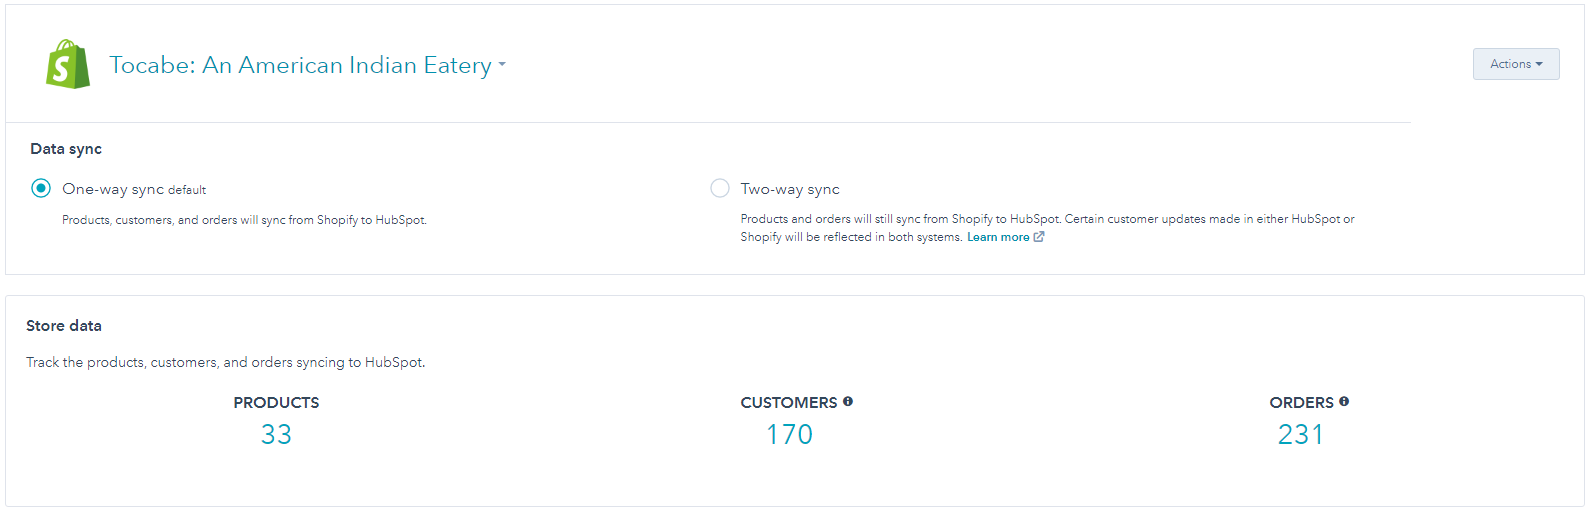Screen dimensions: 1594x511
Task: Click the Customers info tooltip icon
Action: [x=848, y=401]
